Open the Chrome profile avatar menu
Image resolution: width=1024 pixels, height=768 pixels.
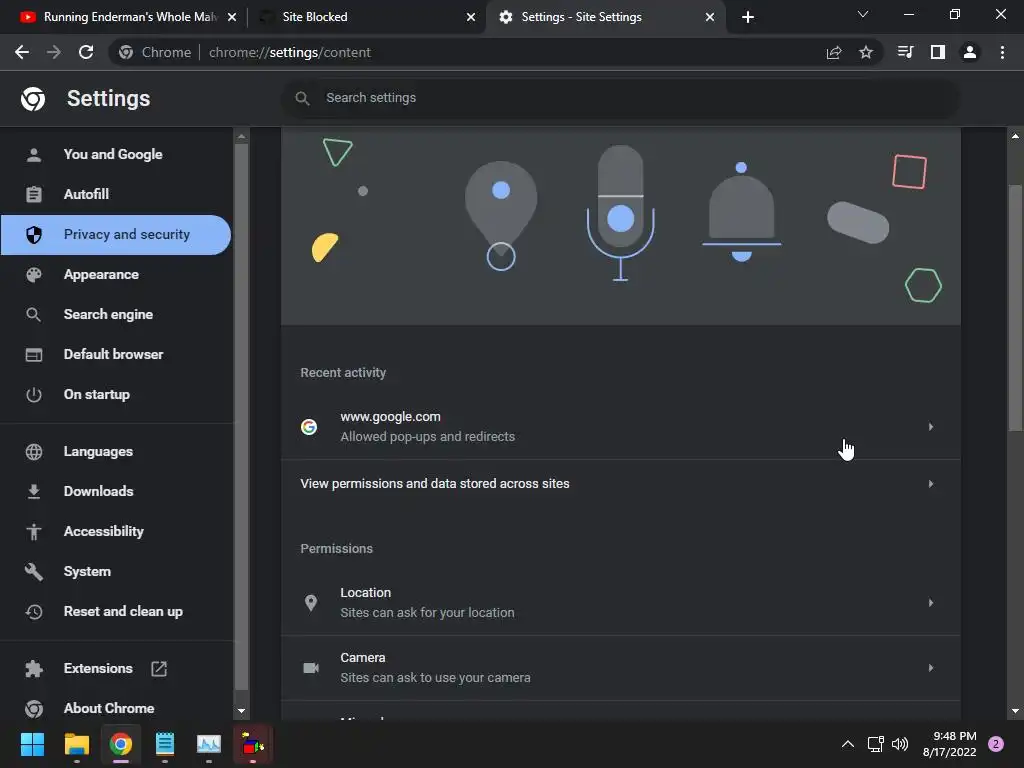(970, 52)
